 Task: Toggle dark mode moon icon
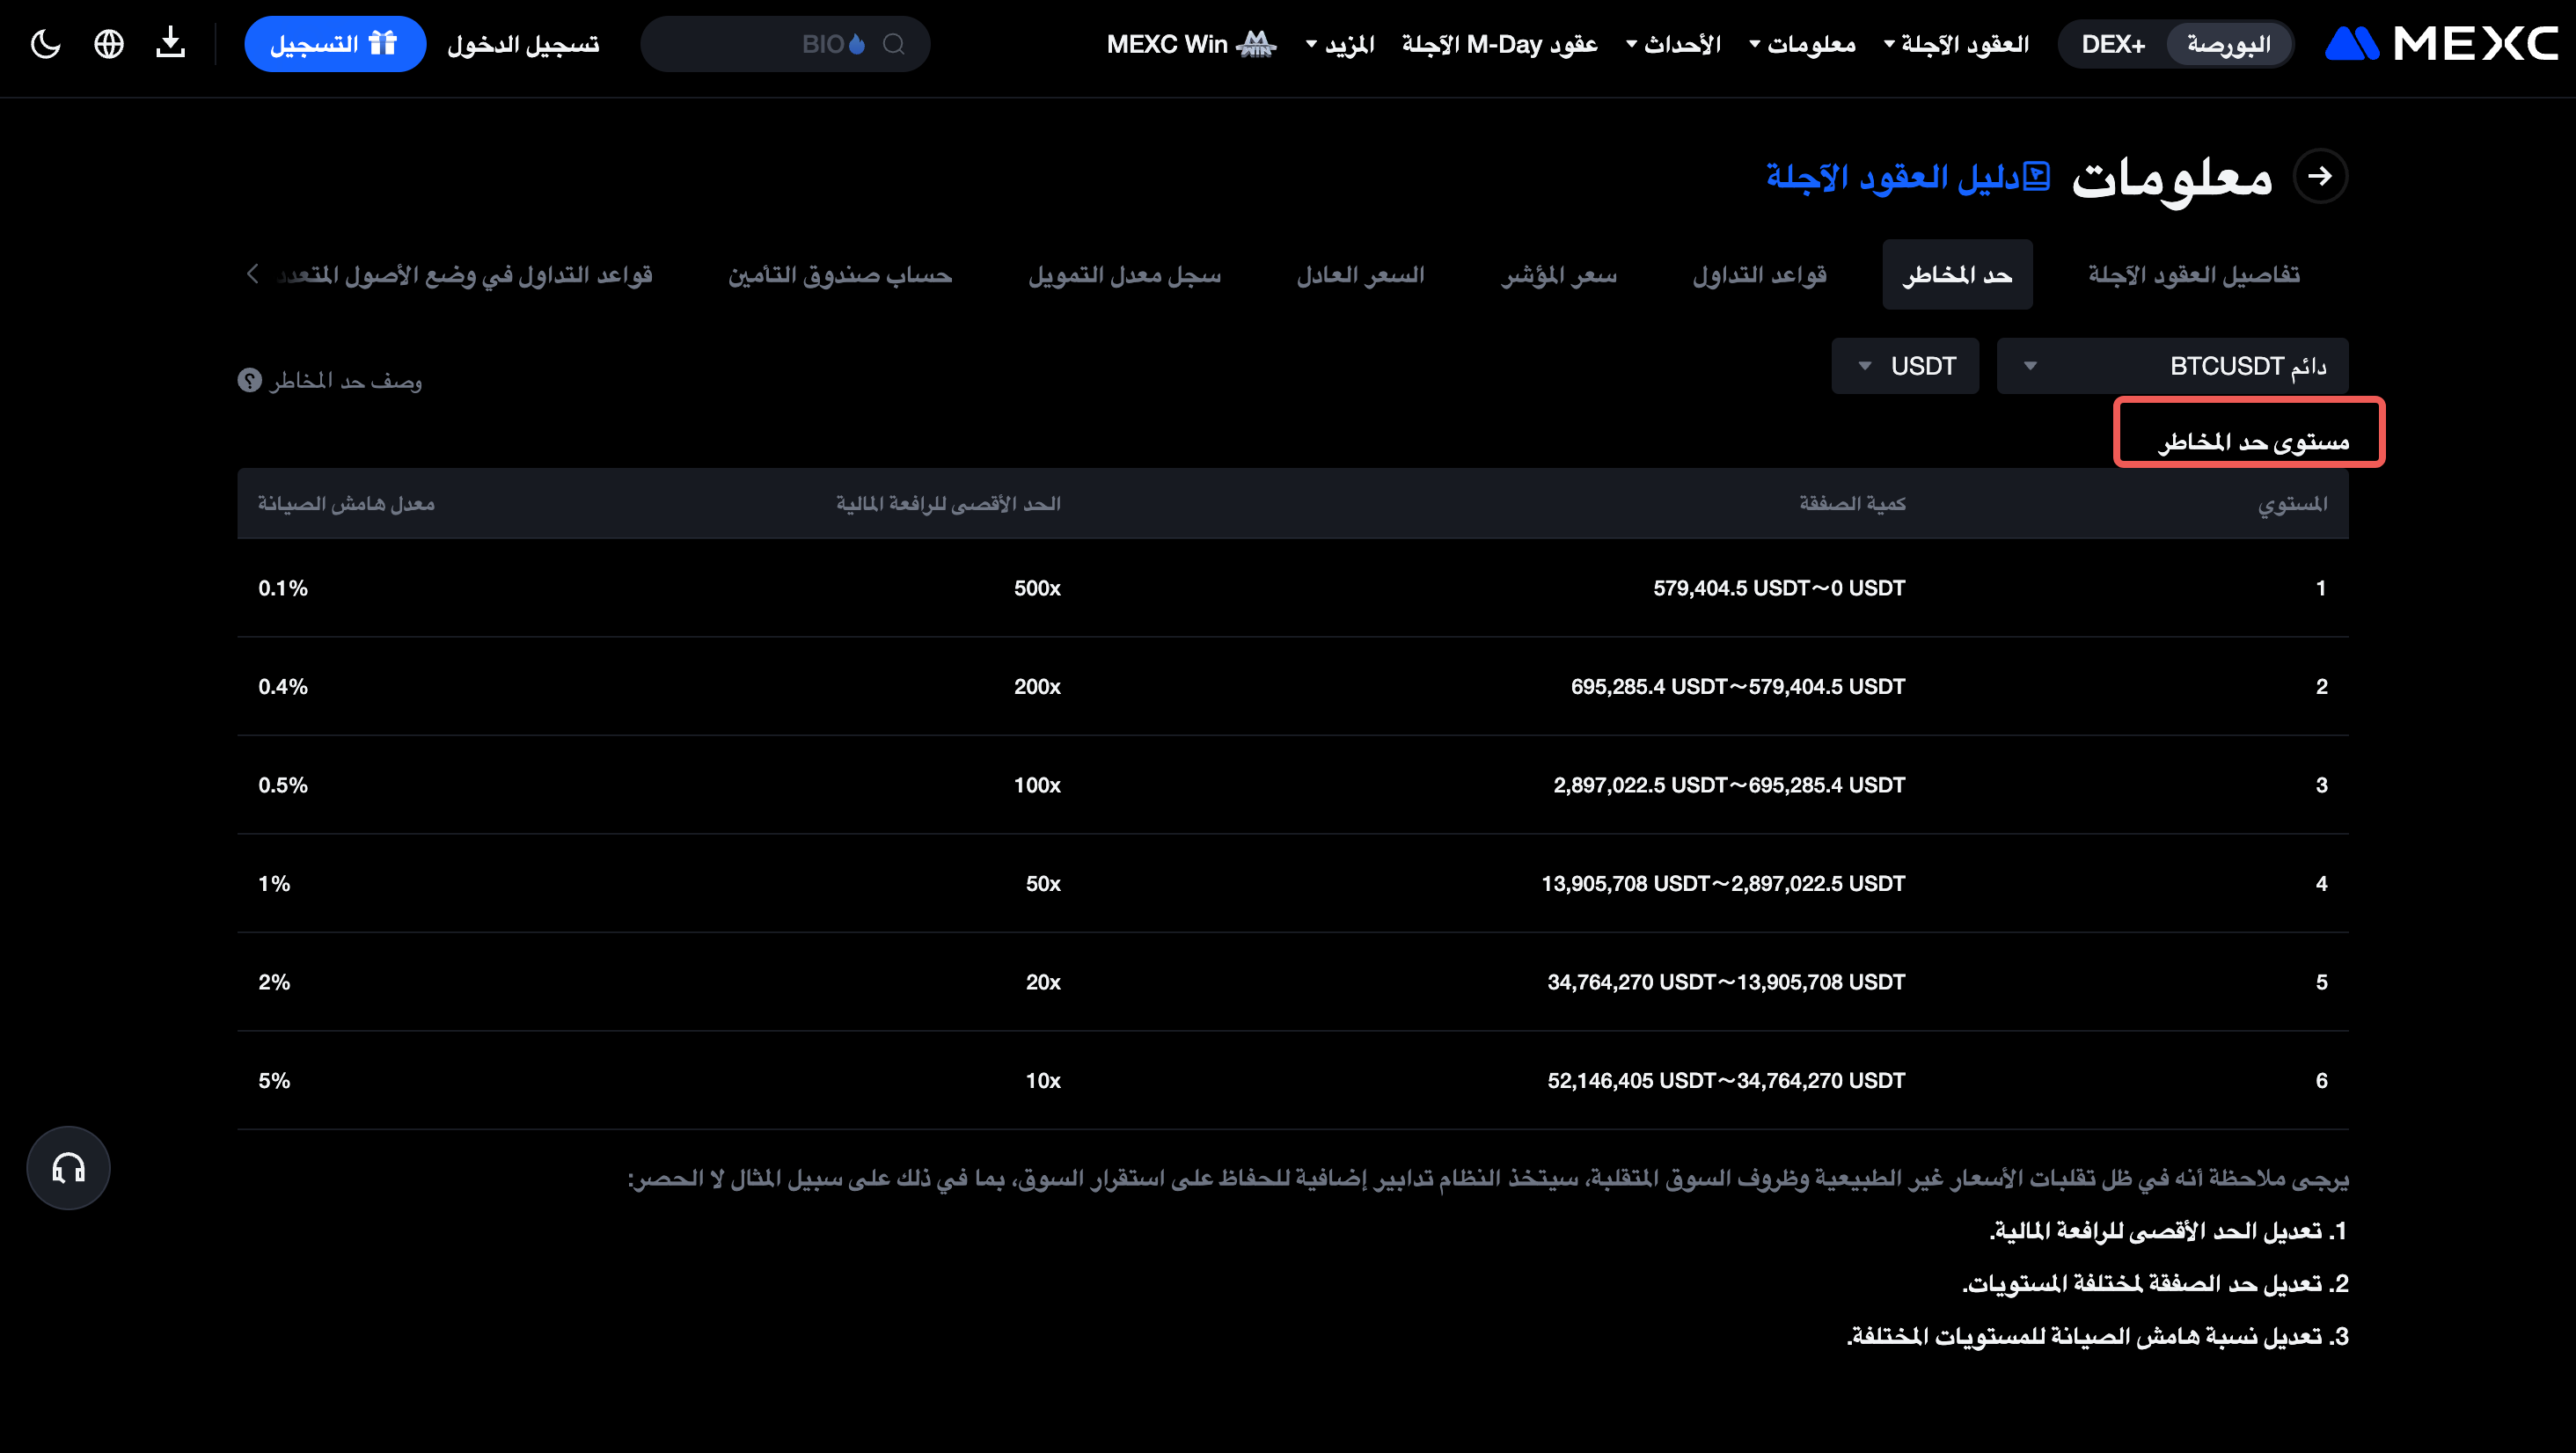pyautogui.click(x=46, y=44)
